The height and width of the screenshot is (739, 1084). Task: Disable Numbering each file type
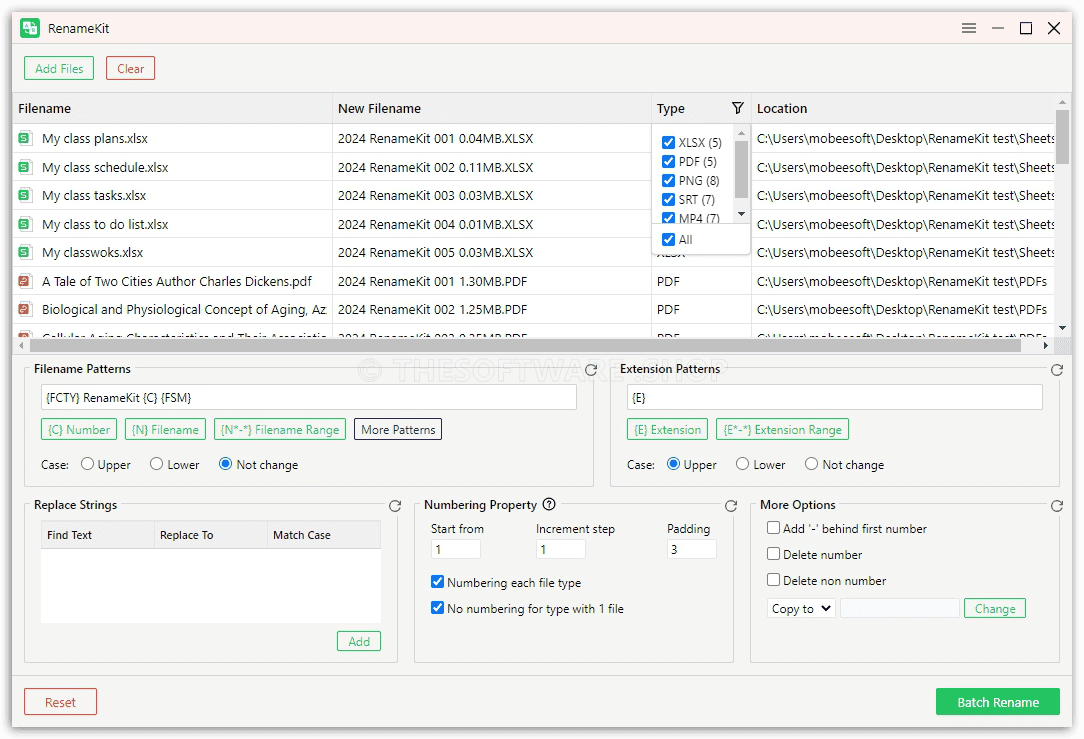click(x=438, y=582)
